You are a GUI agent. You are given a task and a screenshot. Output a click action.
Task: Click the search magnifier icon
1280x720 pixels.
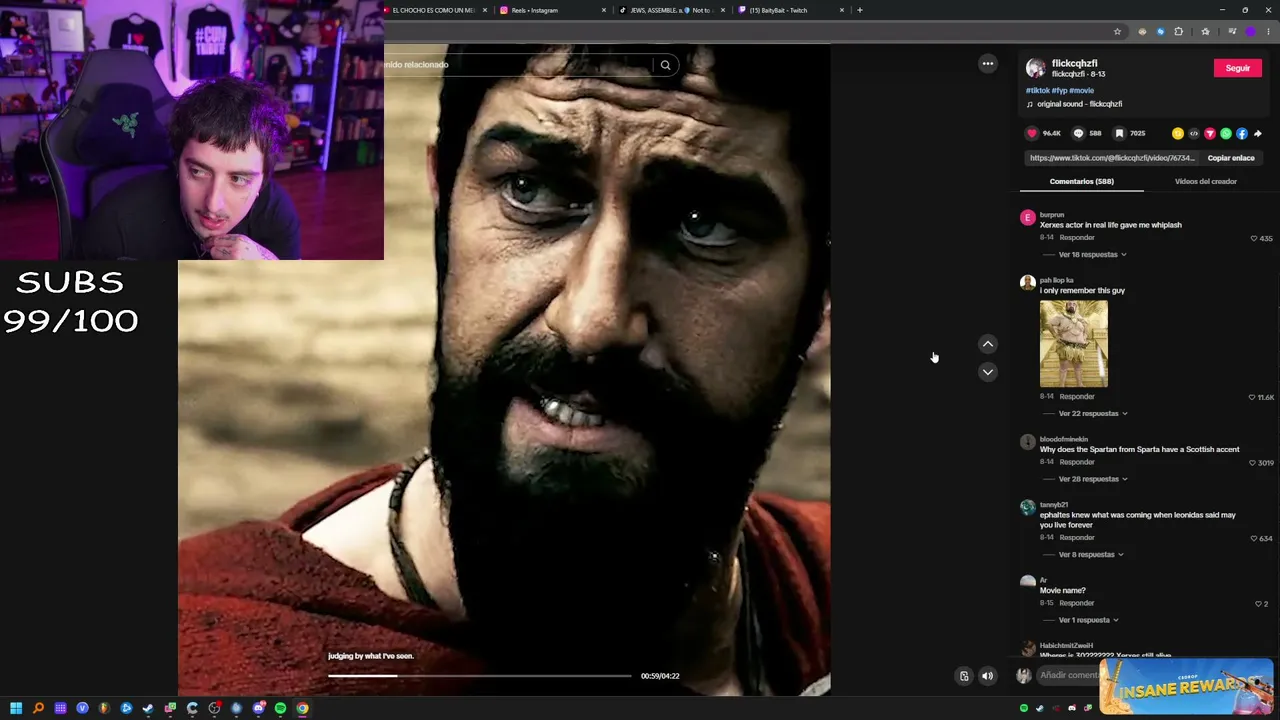tap(665, 65)
